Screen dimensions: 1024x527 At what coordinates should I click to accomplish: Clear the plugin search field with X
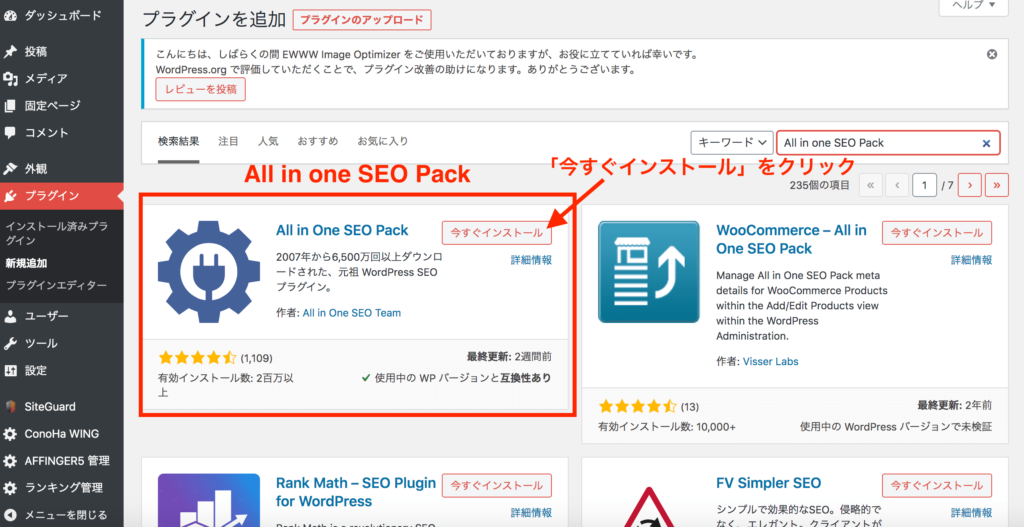pos(986,143)
